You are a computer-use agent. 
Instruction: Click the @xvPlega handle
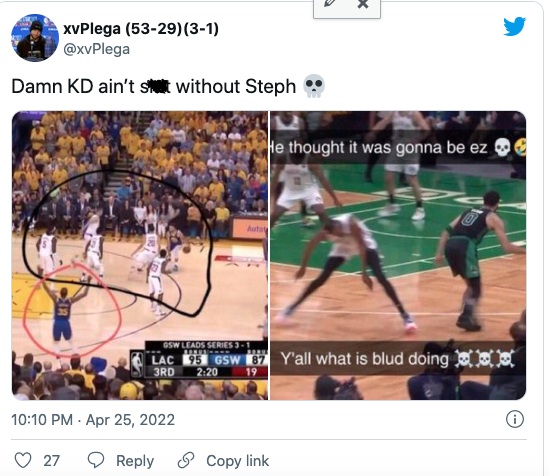(x=96, y=49)
